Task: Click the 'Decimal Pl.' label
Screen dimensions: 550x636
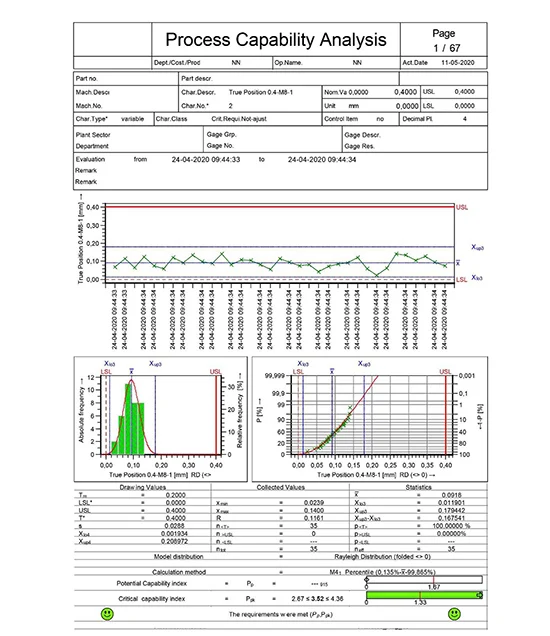Action: (x=418, y=119)
